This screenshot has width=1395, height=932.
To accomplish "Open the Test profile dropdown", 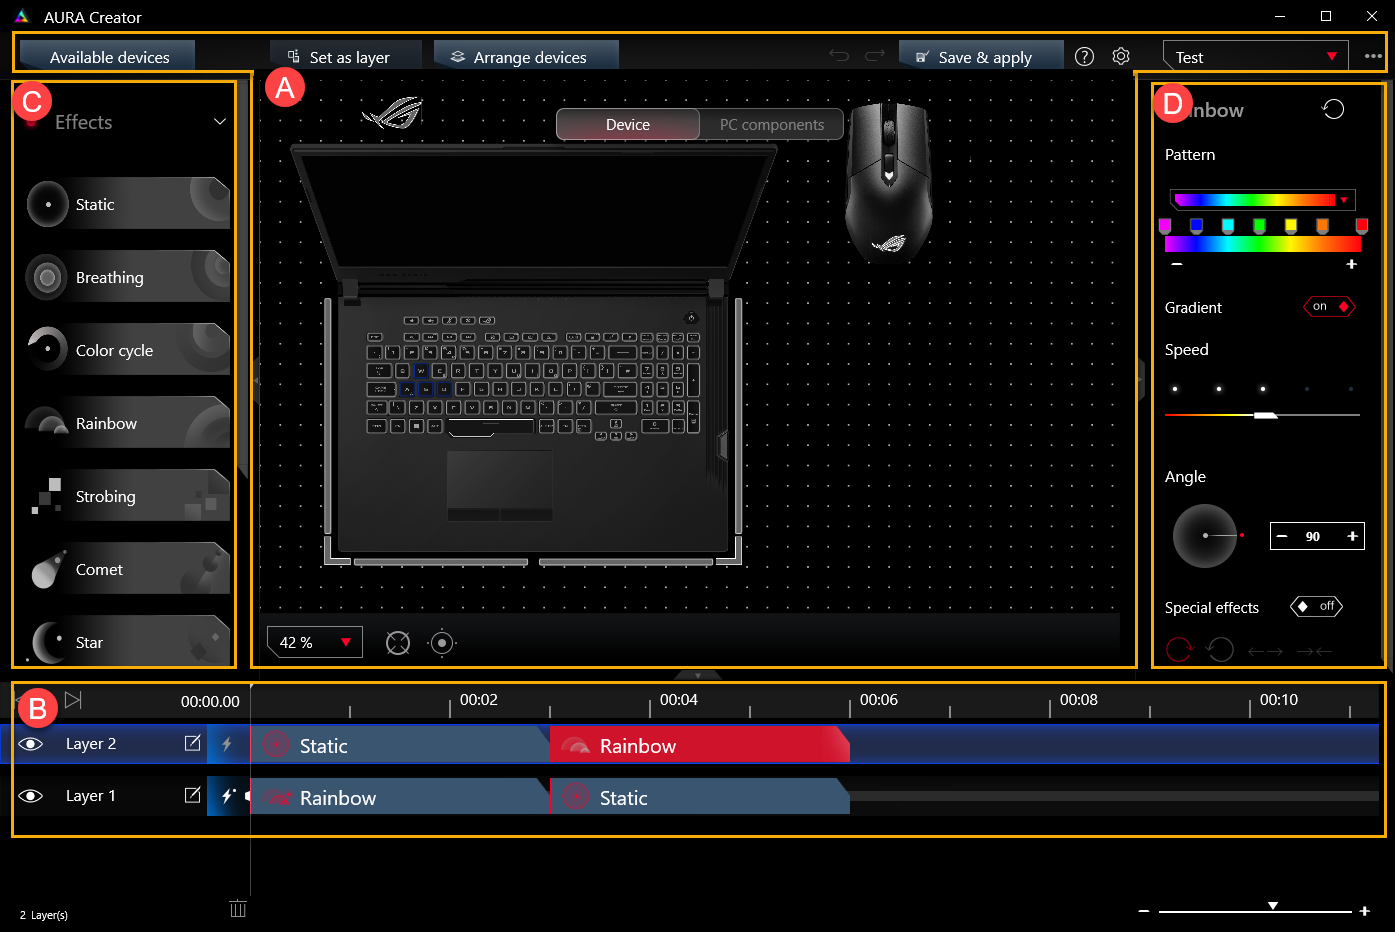I will (x=1255, y=57).
